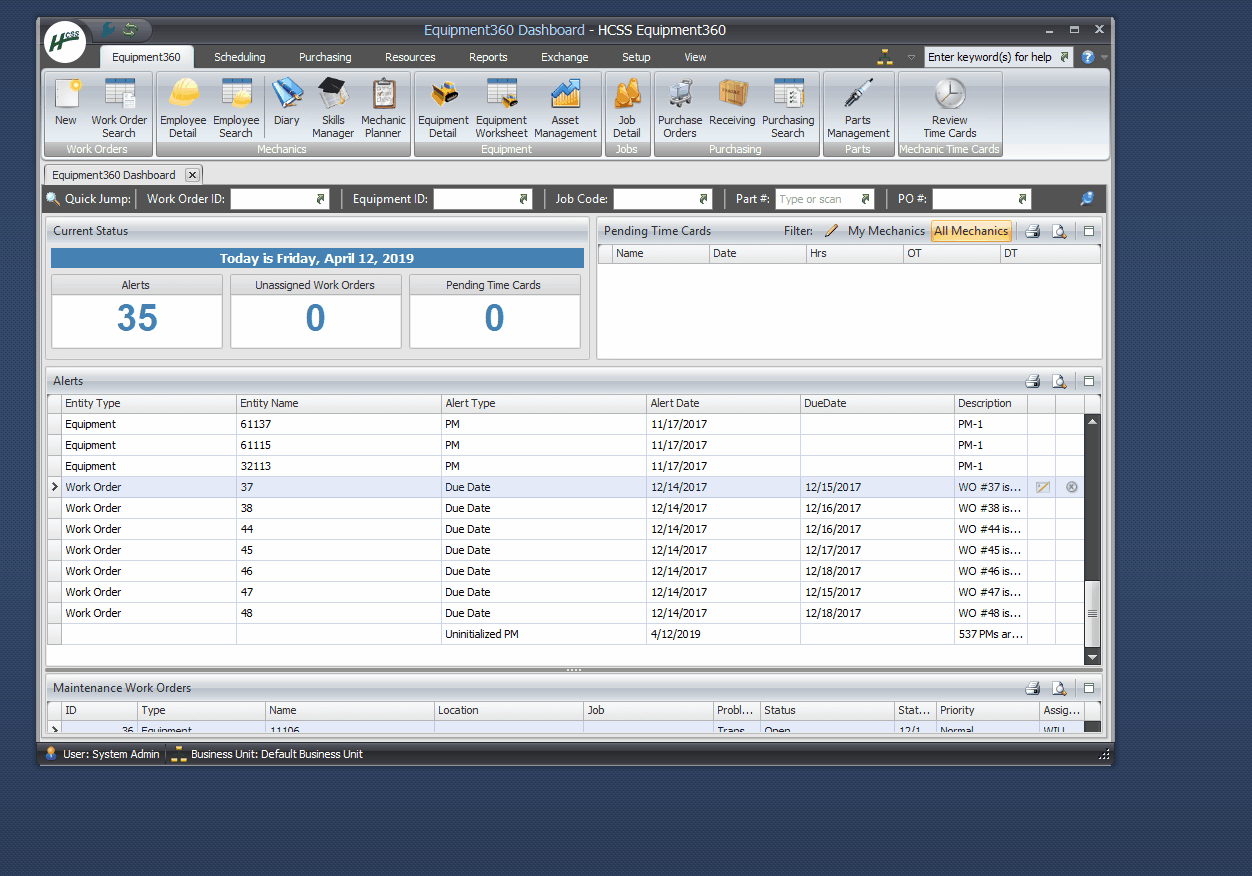1252x876 pixels.
Task: Open Employee Detail
Action: coord(183,107)
